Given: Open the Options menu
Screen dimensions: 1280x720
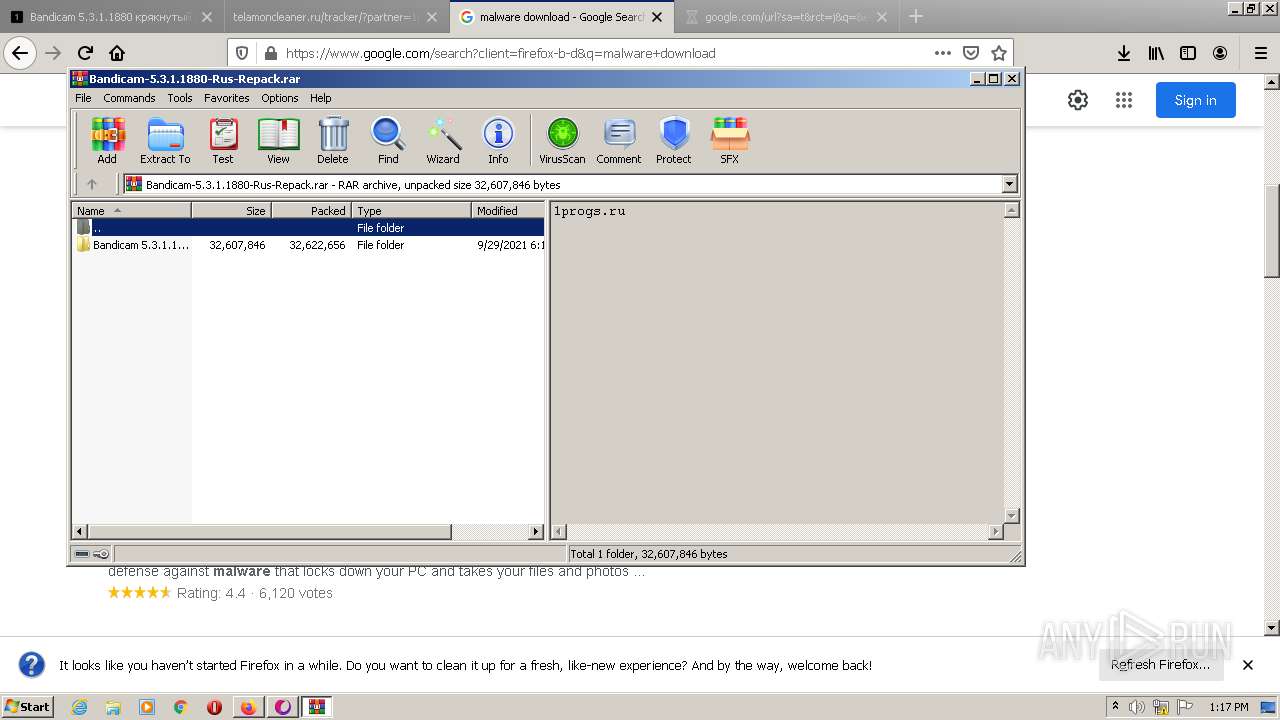Looking at the screenshot, I should (x=280, y=98).
